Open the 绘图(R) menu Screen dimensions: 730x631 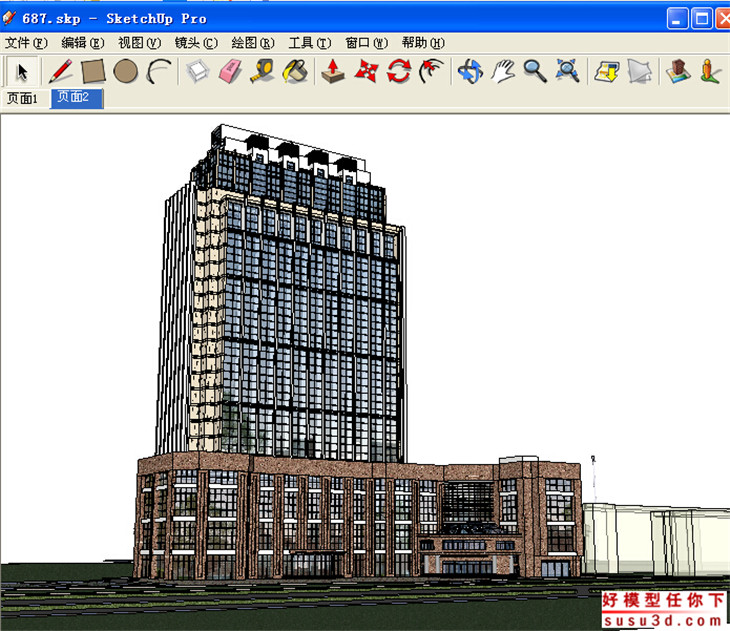pos(253,43)
